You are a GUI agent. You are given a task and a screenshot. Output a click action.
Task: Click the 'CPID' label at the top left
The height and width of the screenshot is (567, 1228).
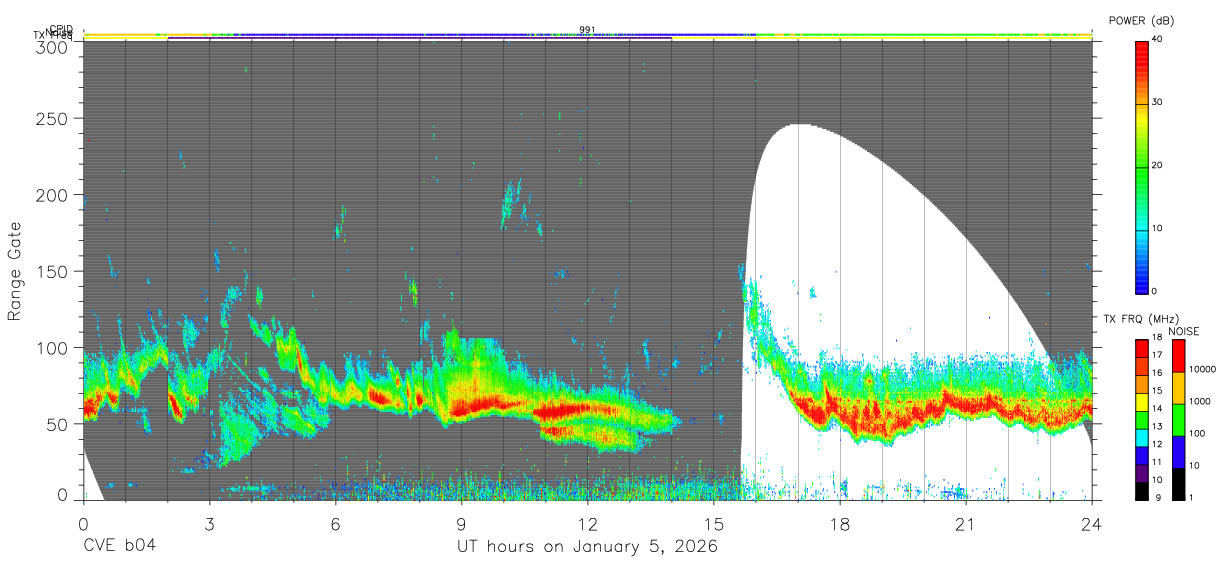tap(62, 30)
